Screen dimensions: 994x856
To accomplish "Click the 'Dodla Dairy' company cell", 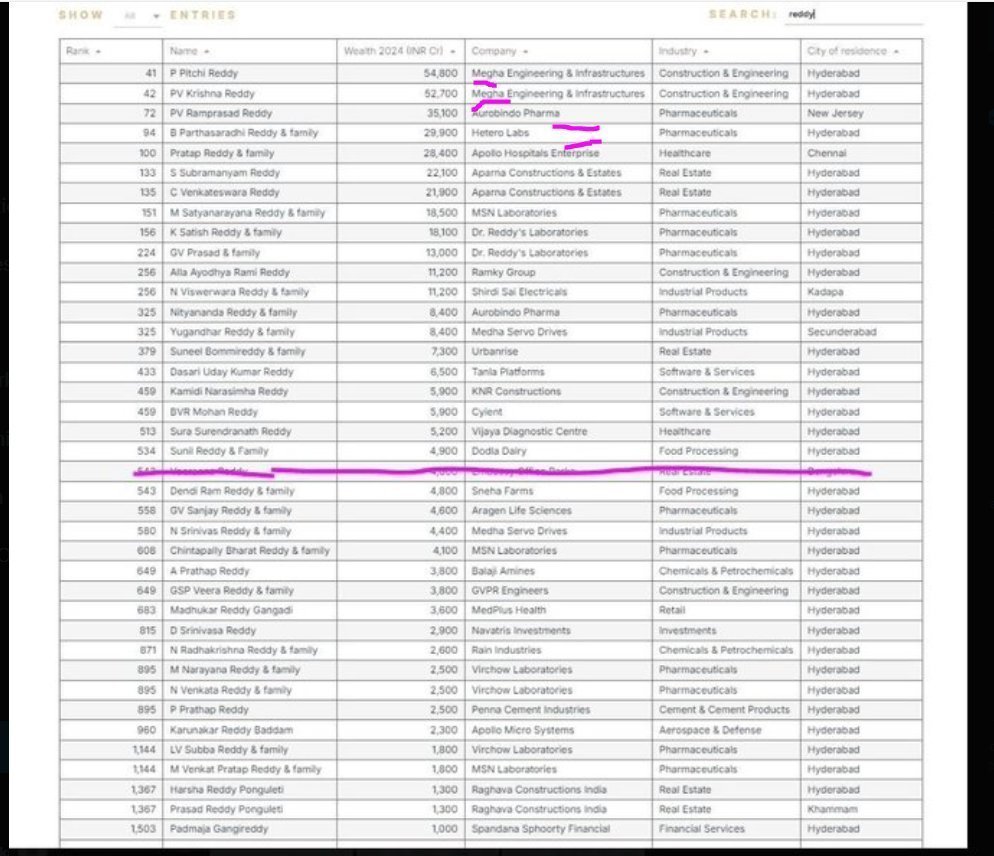I will (x=558, y=451).
